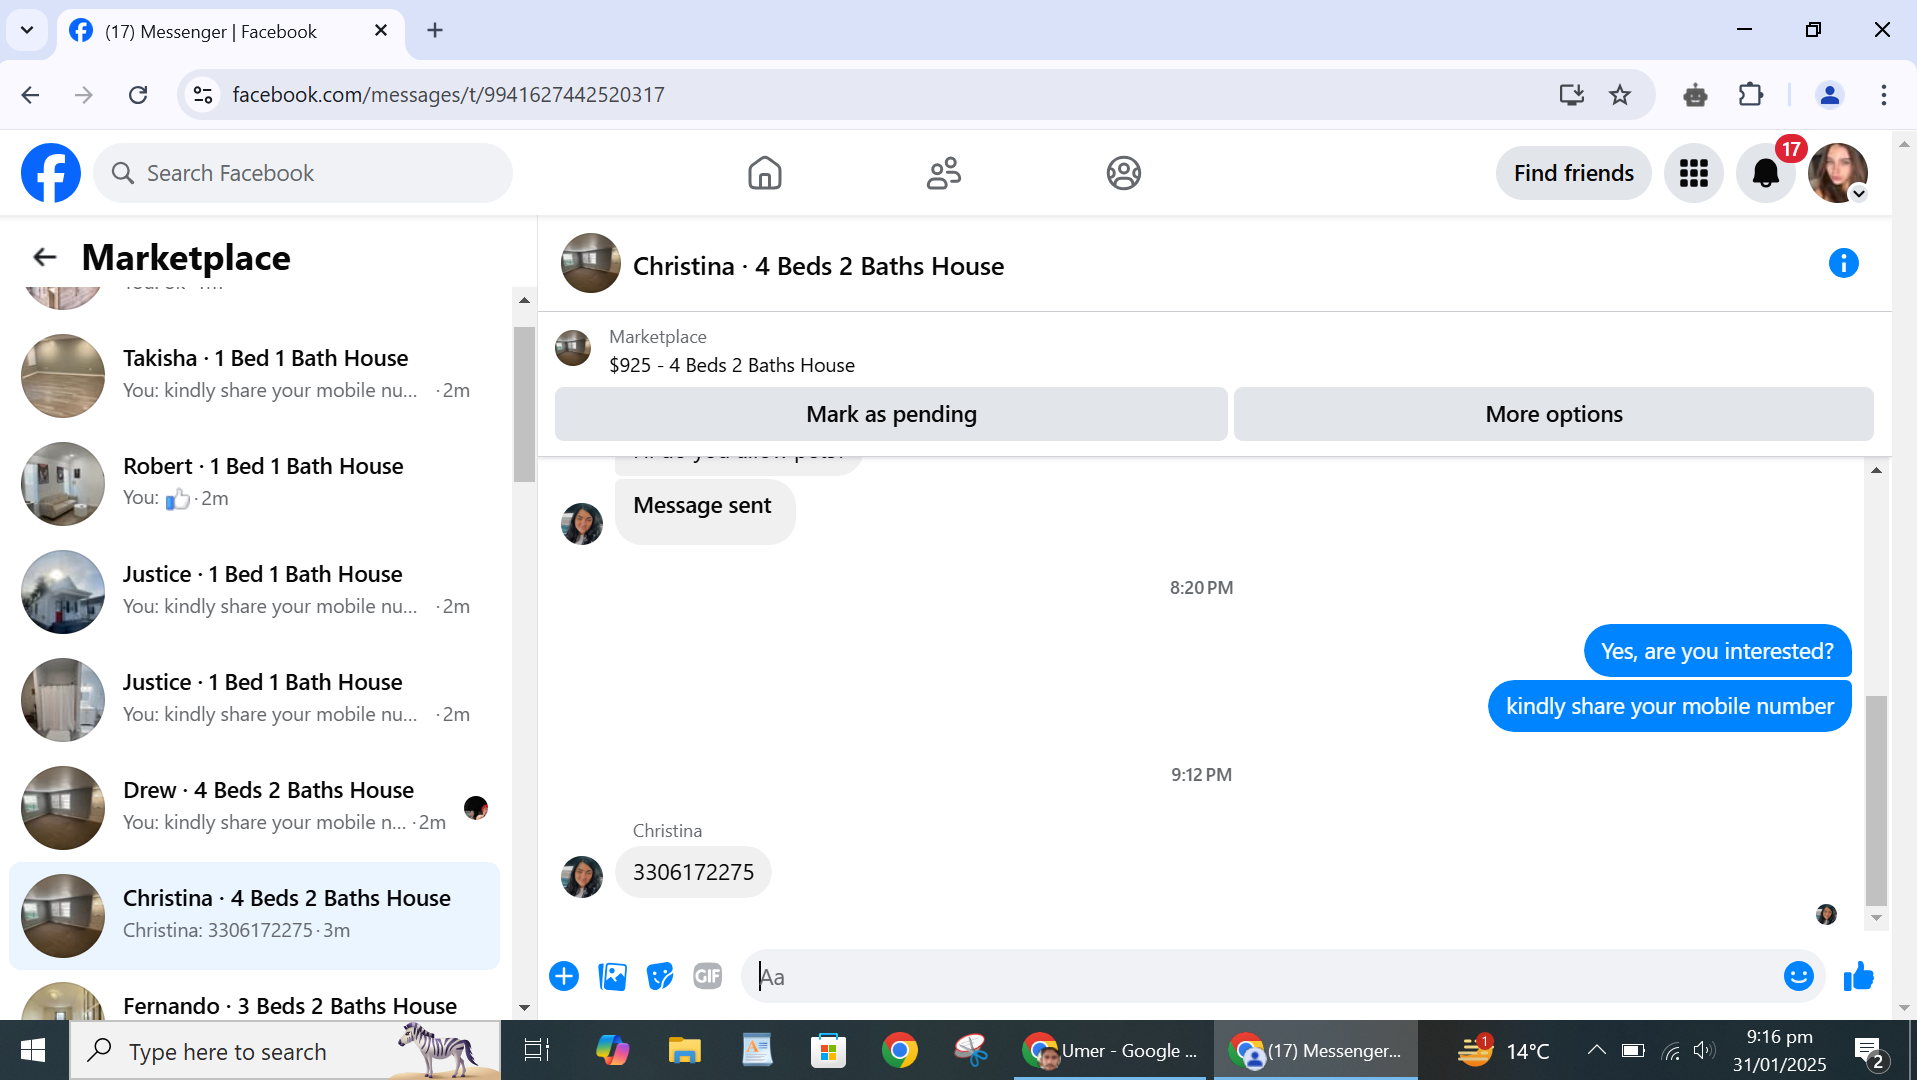Open the Chrome three-dot menu
The width and height of the screenshot is (1917, 1080).
tap(1883, 95)
